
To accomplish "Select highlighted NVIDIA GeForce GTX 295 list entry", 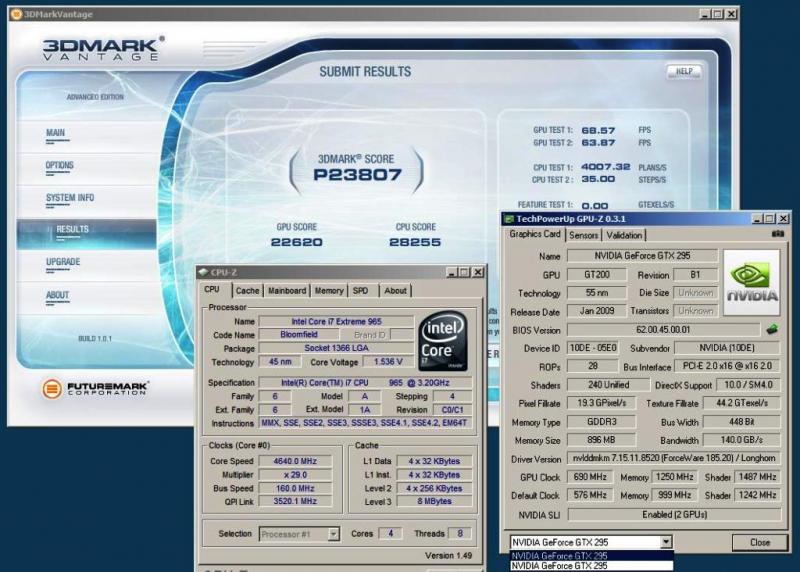I will tap(592, 556).
